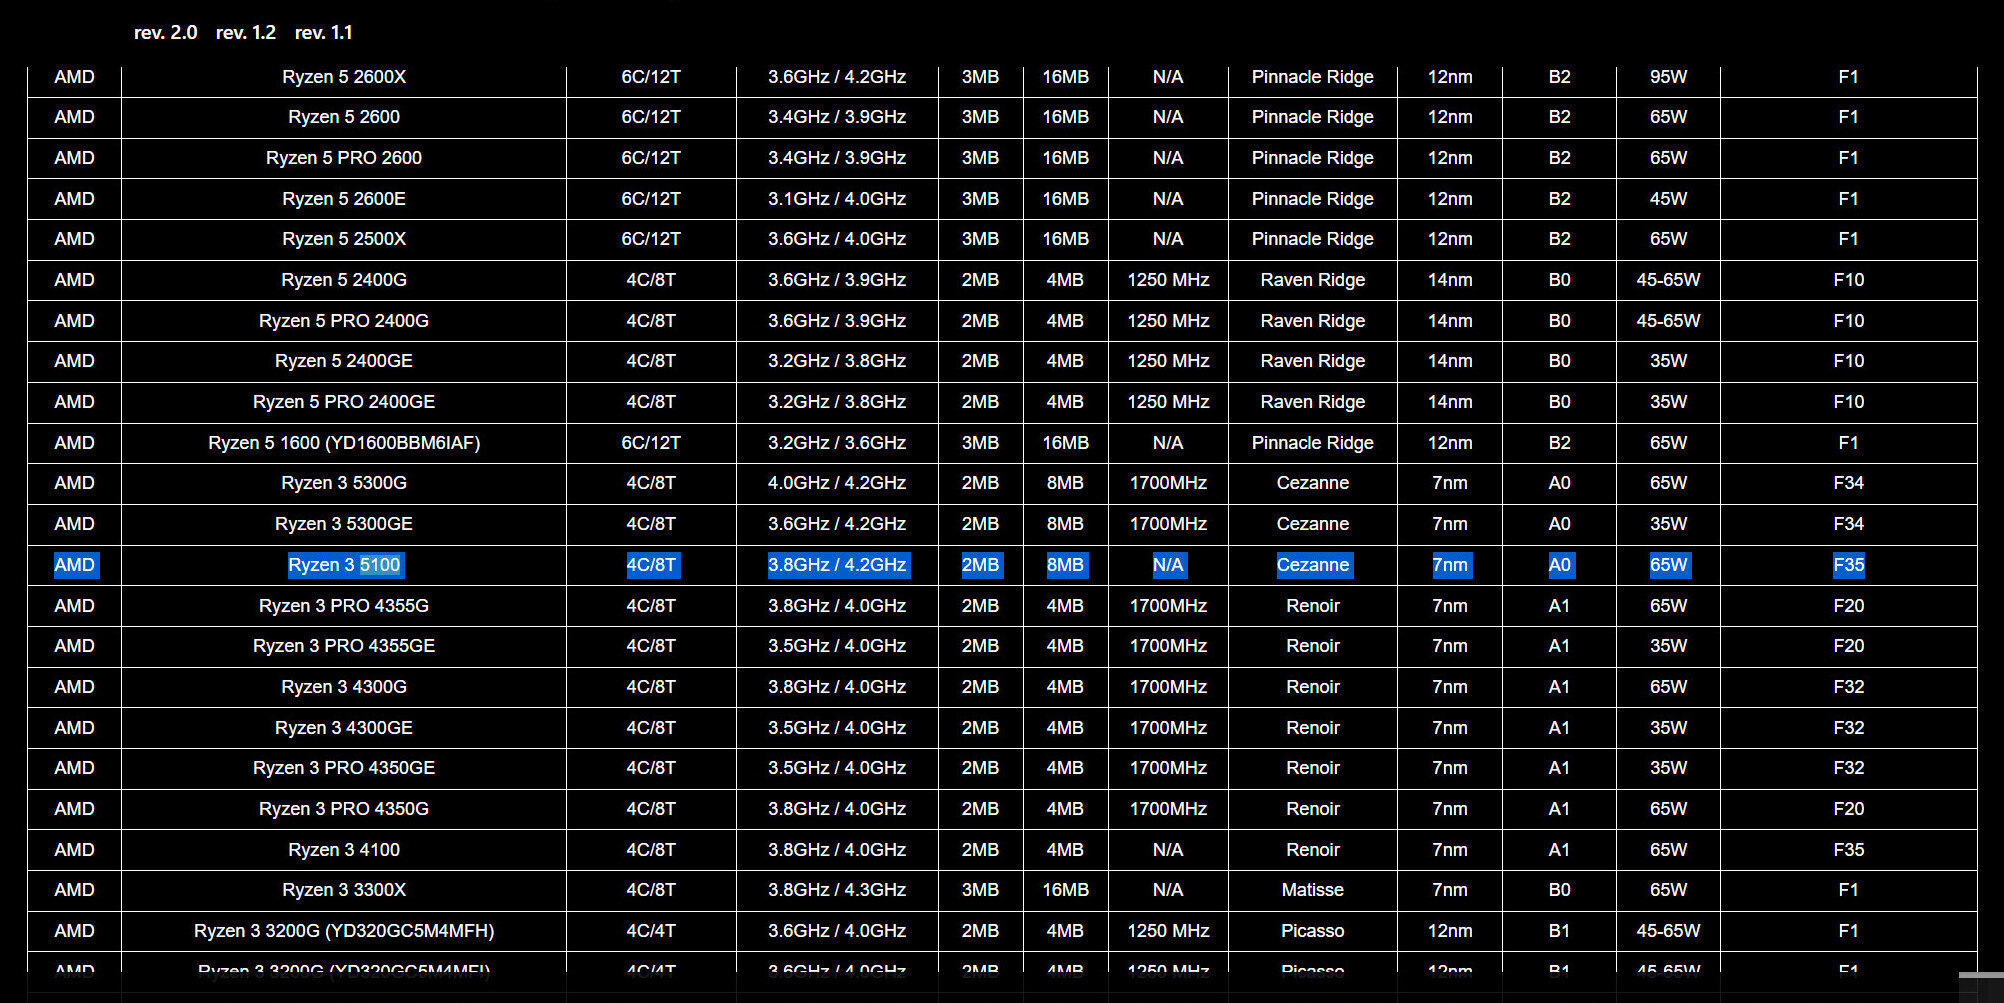Click the 1250 MHz cell for Ryzen 5 2400GE
Image resolution: width=2004 pixels, height=1003 pixels.
[1168, 361]
